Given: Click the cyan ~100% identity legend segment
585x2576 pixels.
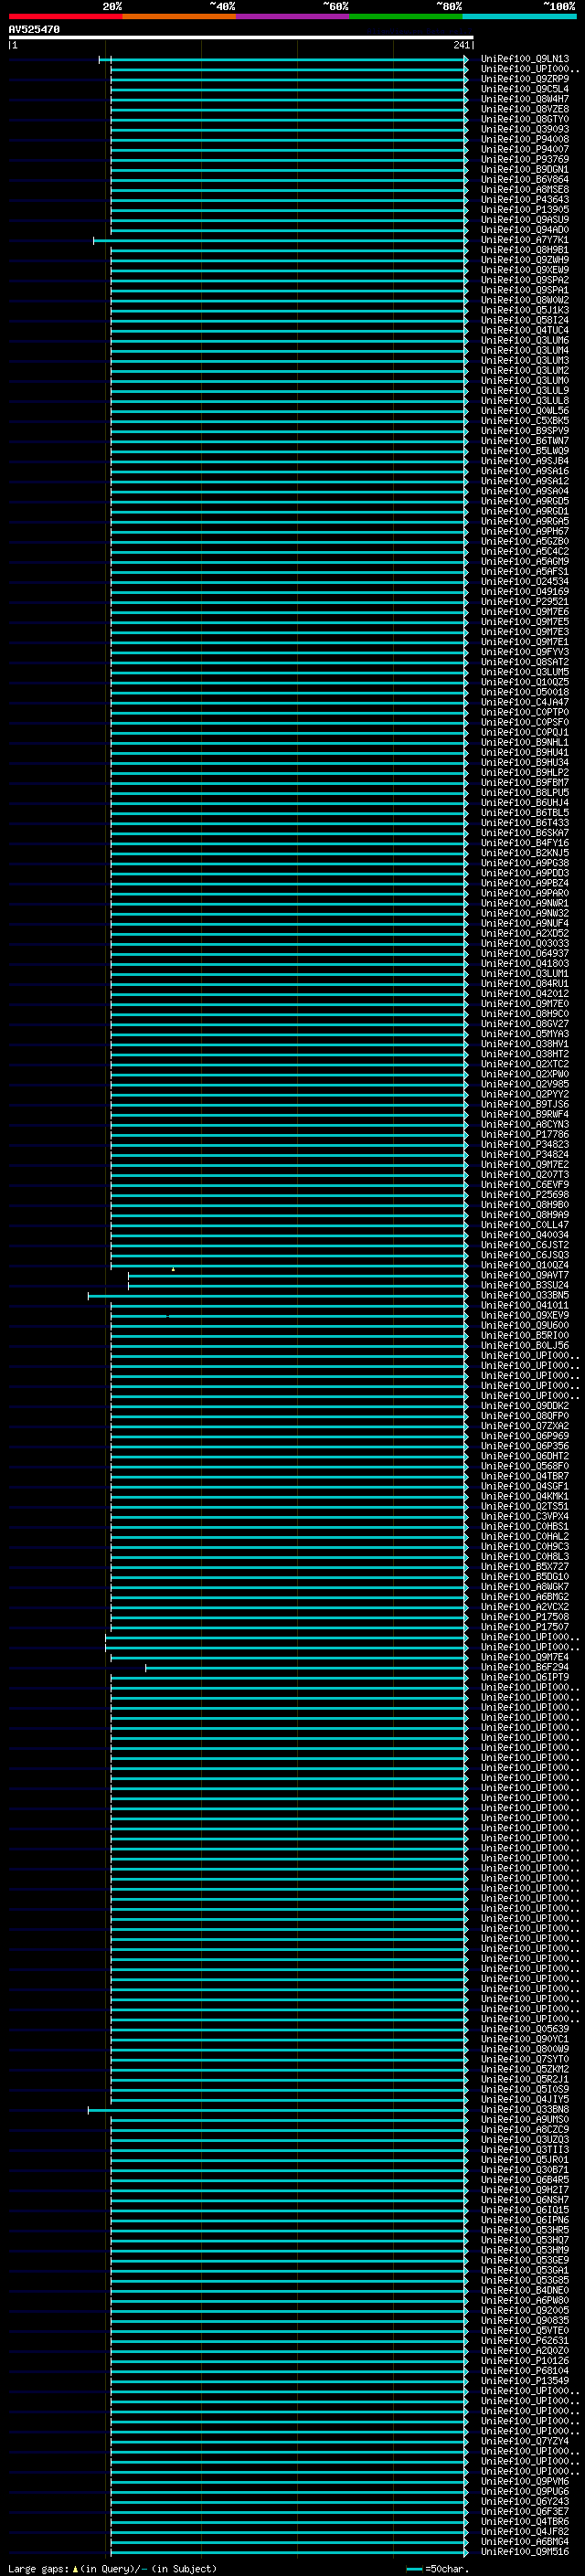Looking at the screenshot, I should [519, 16].
